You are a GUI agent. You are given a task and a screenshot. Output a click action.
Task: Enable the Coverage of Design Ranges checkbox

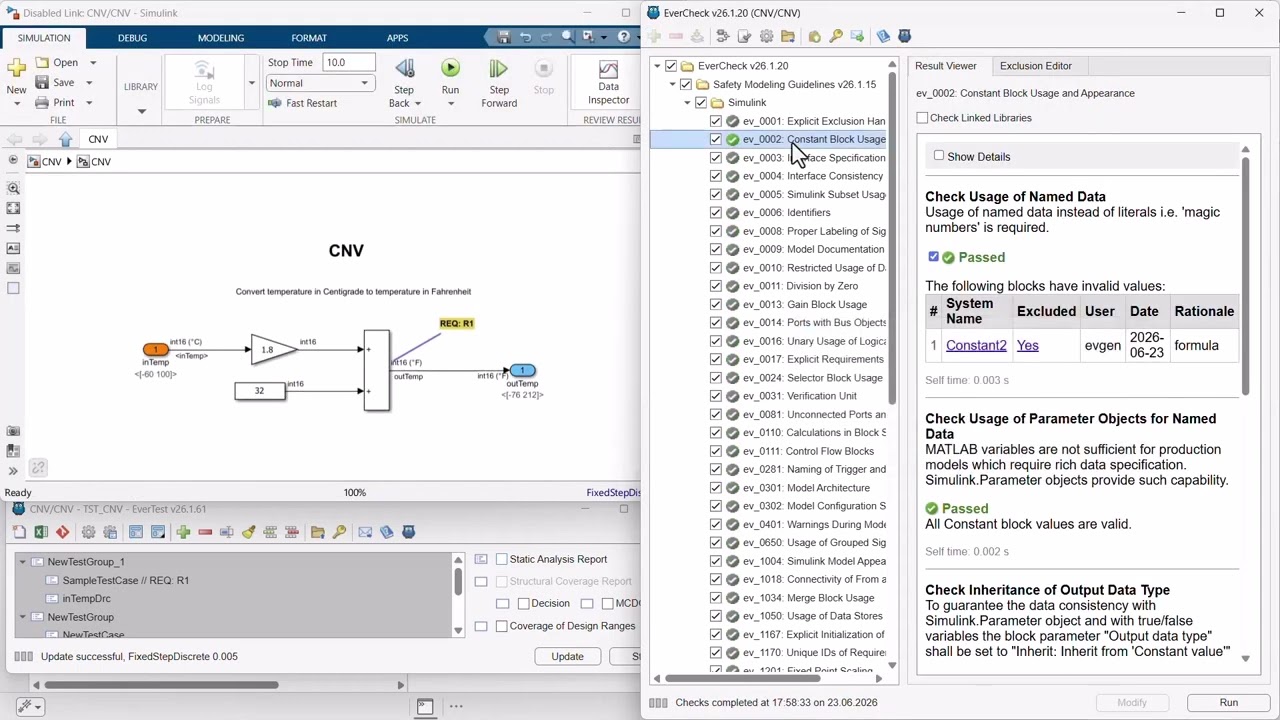coord(502,626)
